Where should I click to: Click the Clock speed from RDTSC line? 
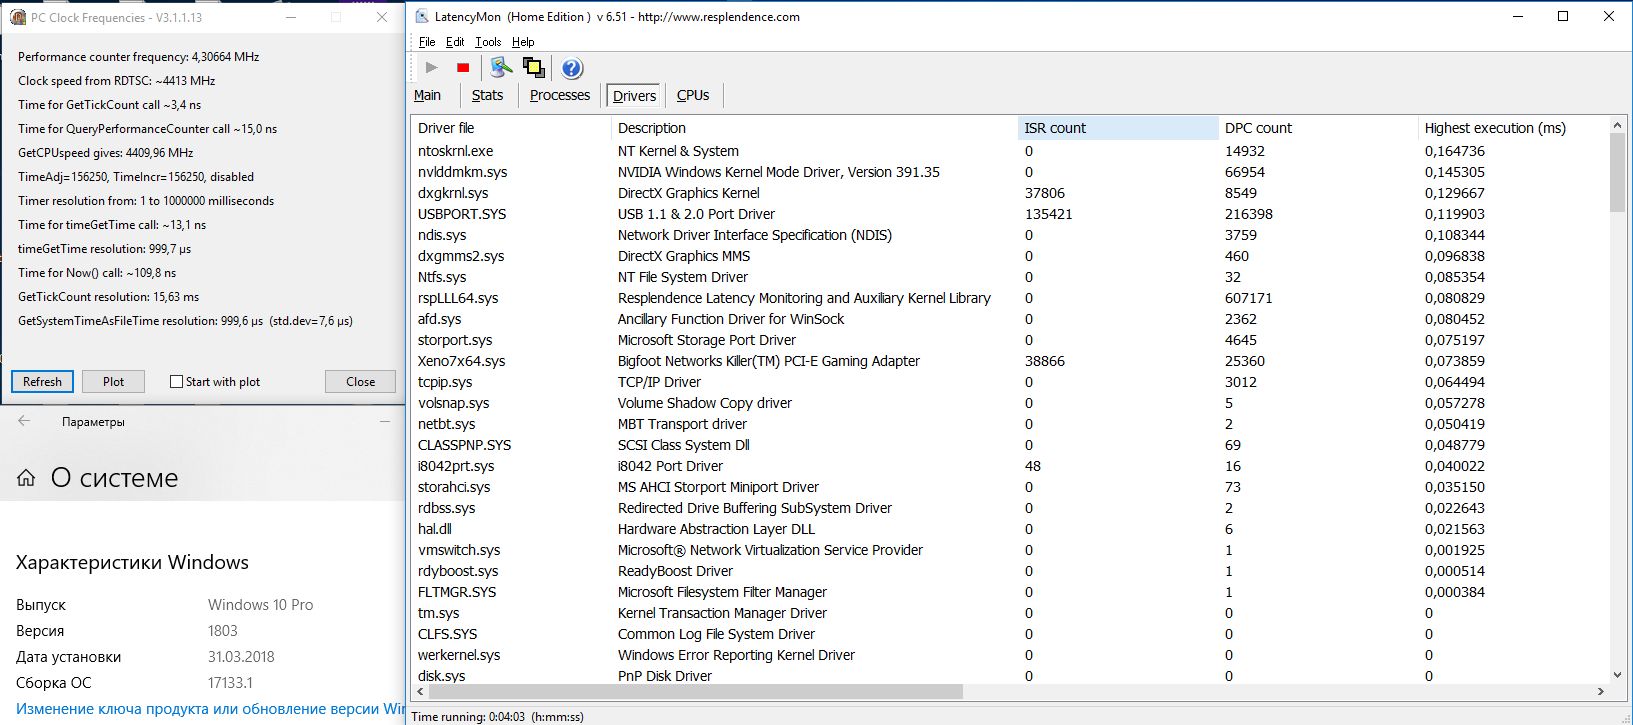coord(117,81)
